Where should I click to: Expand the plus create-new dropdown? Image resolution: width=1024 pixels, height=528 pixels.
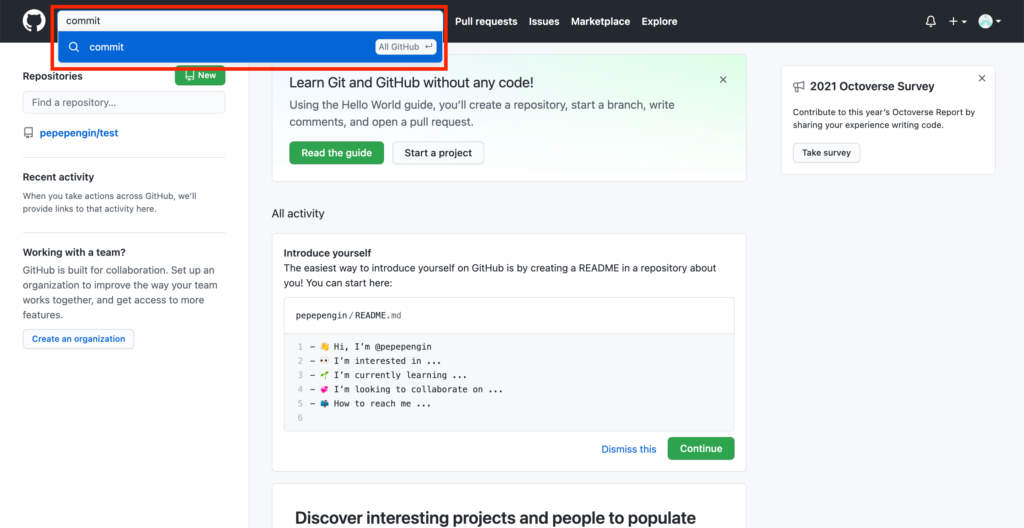tap(957, 22)
